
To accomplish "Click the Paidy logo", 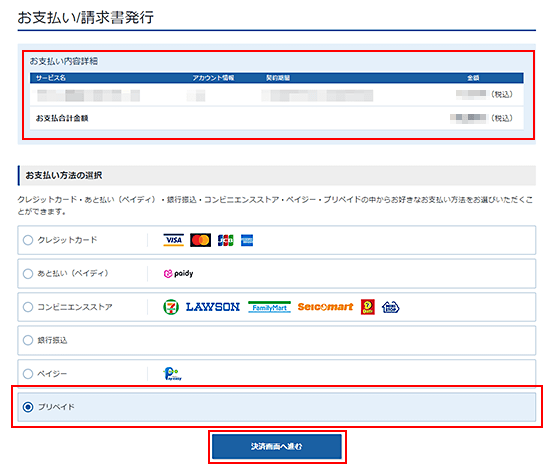I will coord(178,273).
